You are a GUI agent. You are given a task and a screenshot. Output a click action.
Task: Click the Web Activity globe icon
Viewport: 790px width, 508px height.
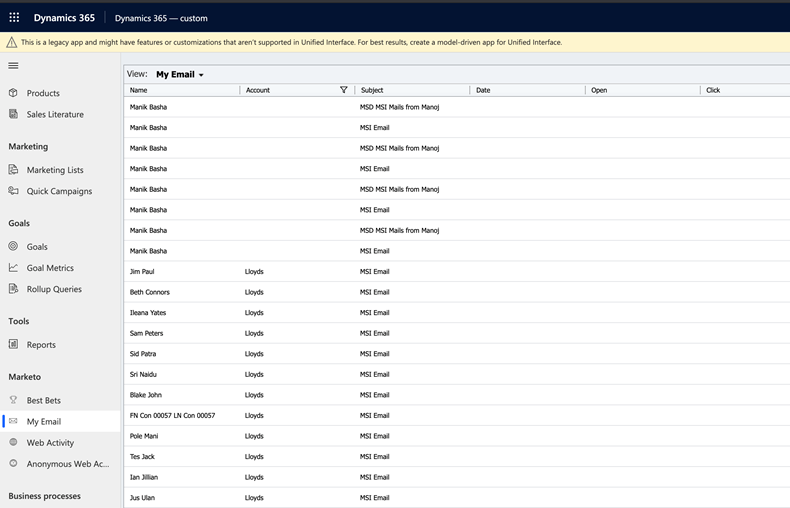[14, 442]
